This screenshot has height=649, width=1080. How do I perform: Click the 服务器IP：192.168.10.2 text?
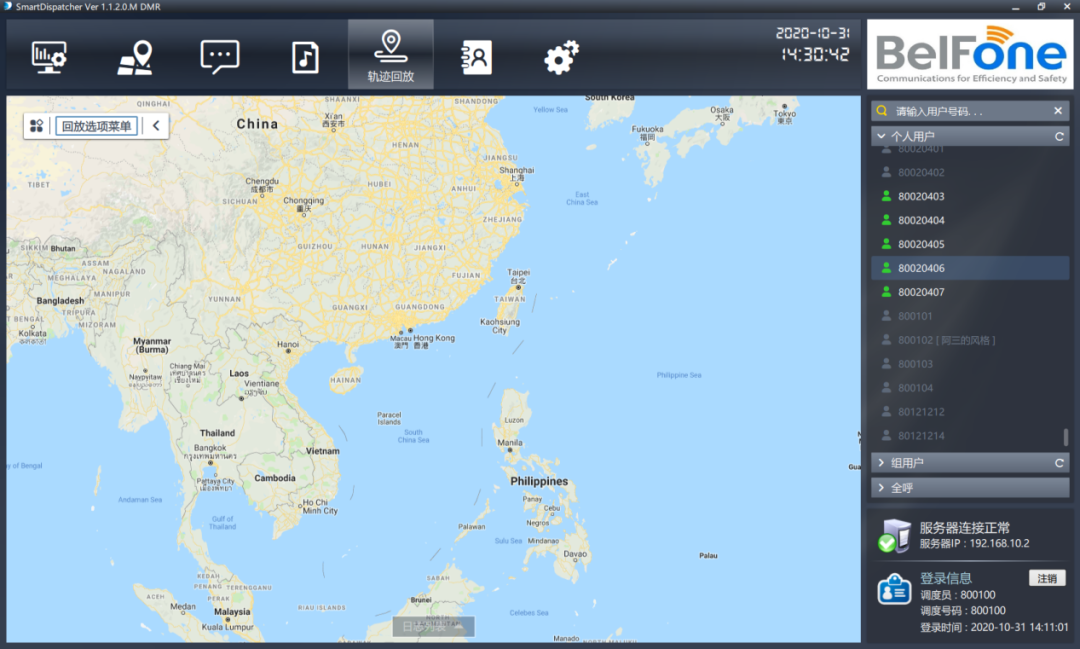pos(975,544)
